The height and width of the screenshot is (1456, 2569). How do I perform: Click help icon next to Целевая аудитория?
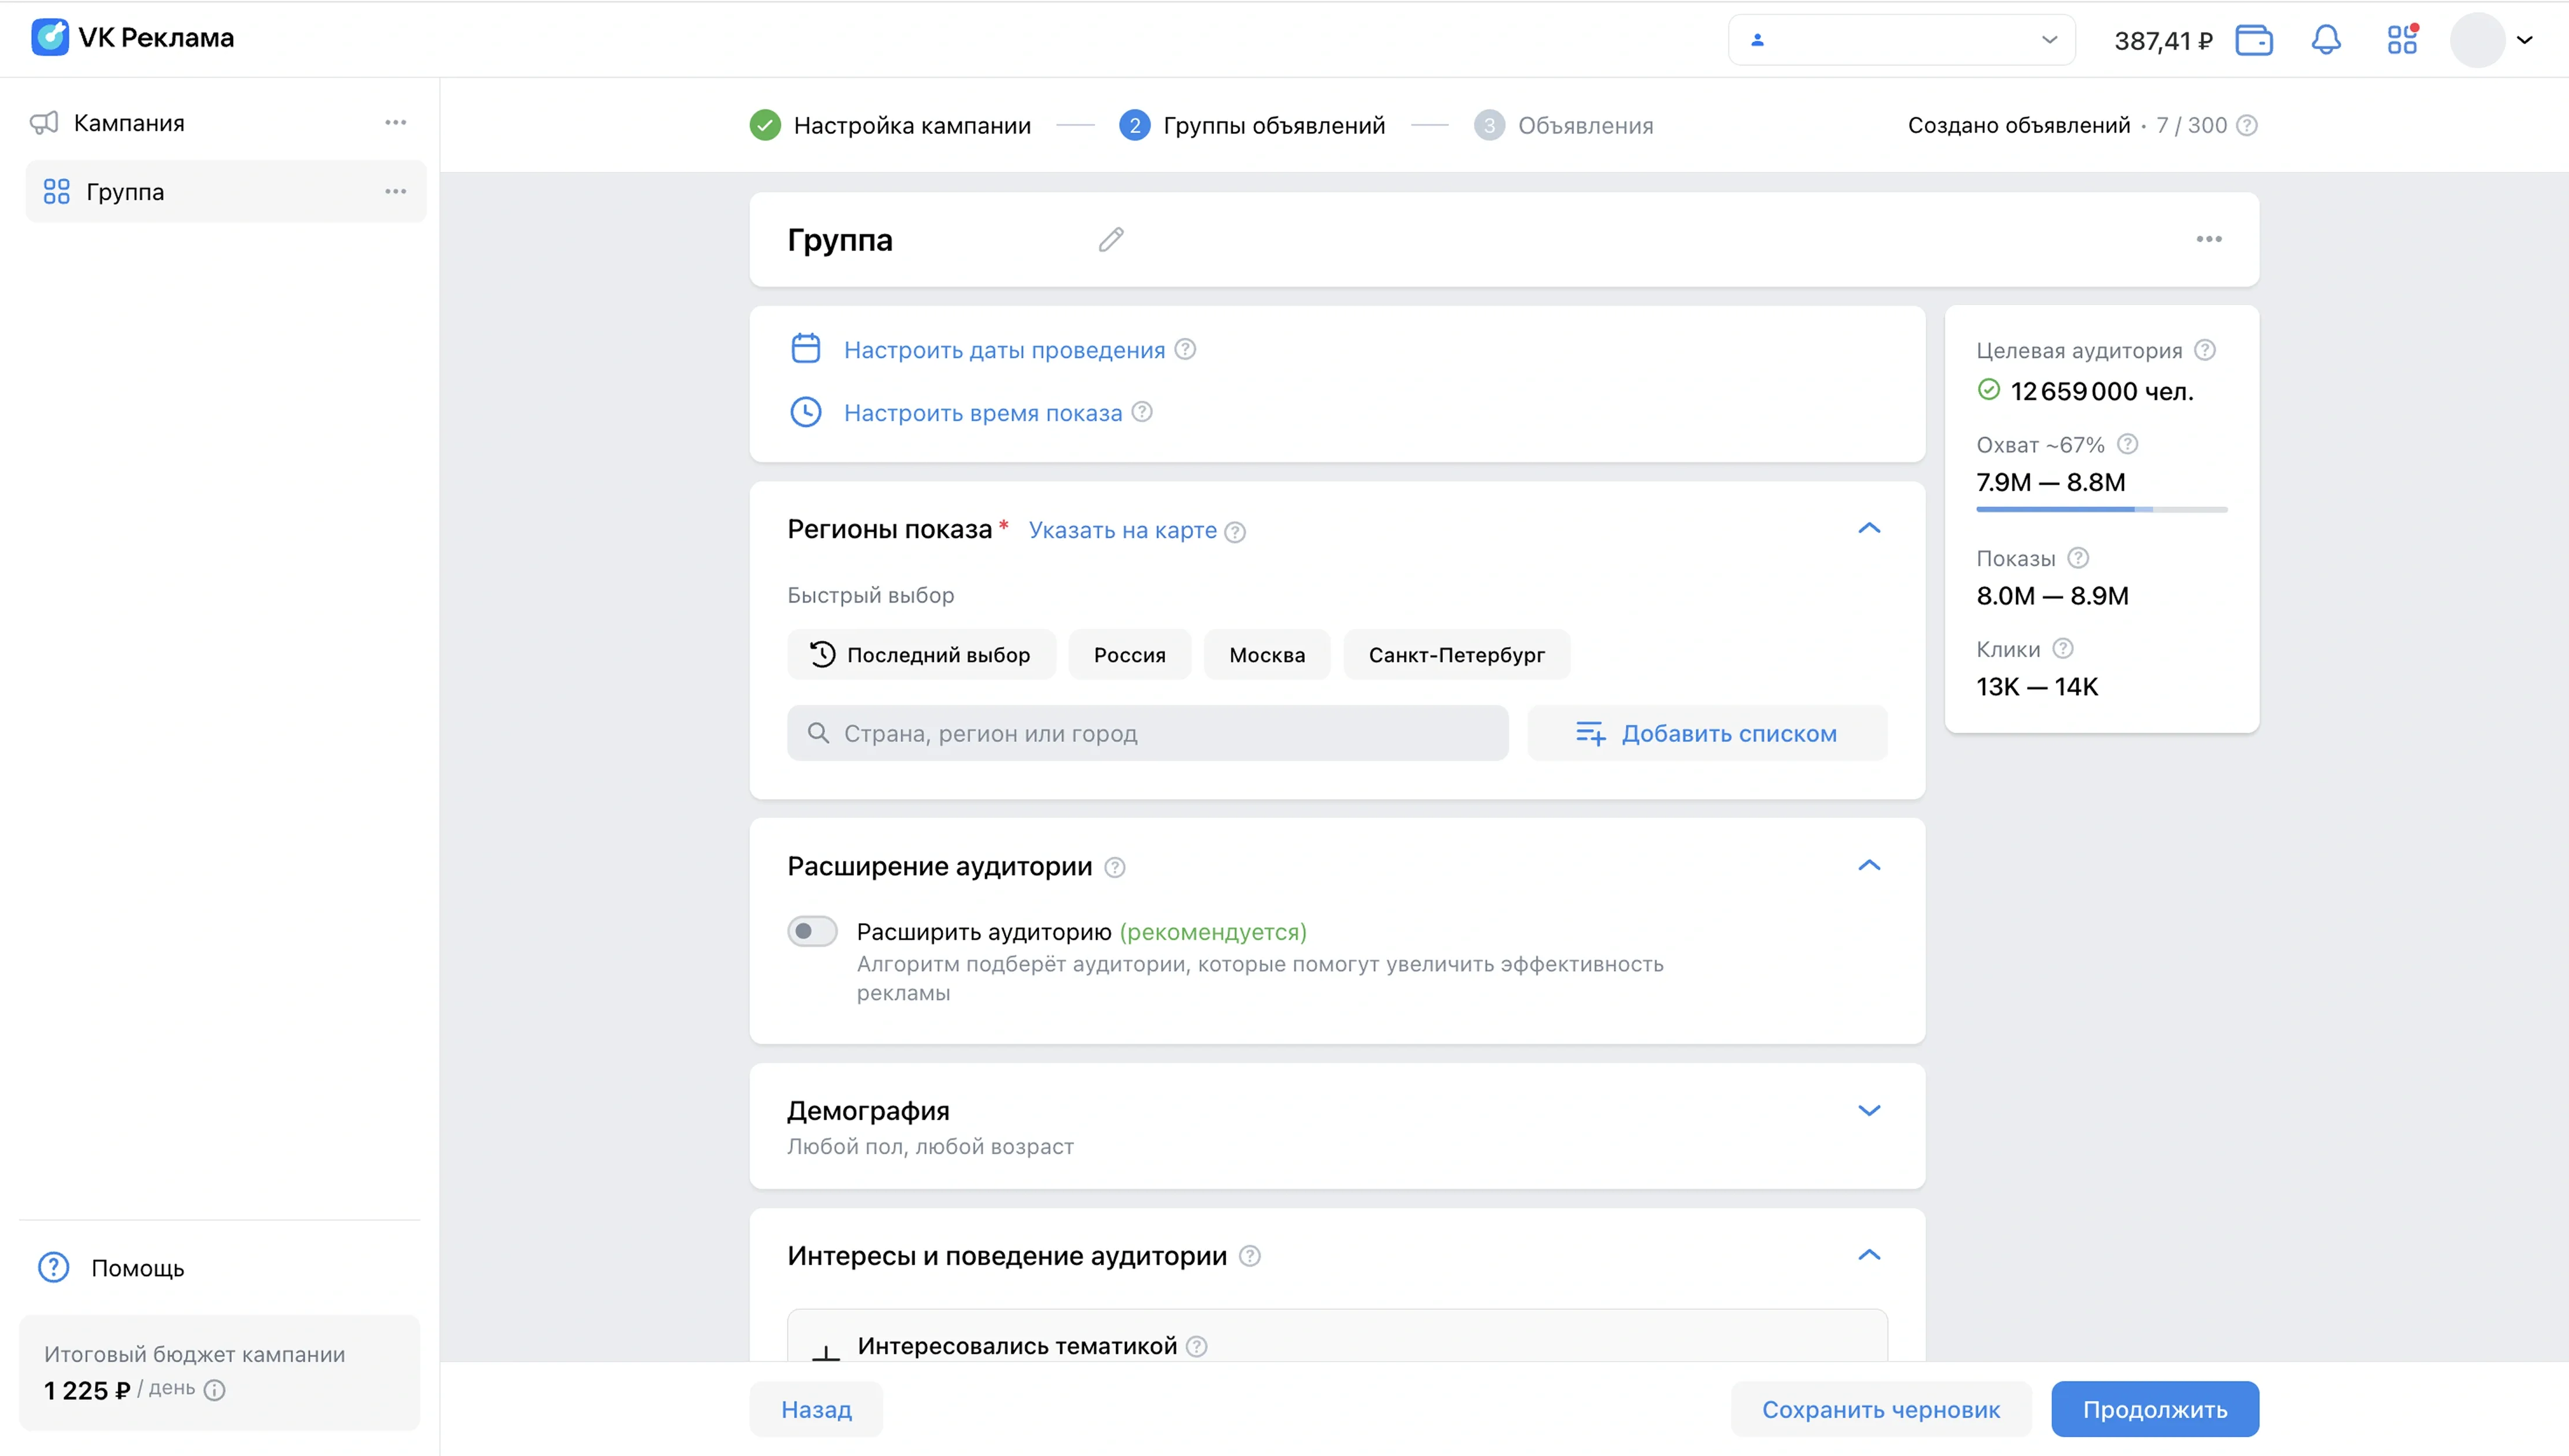click(2205, 350)
